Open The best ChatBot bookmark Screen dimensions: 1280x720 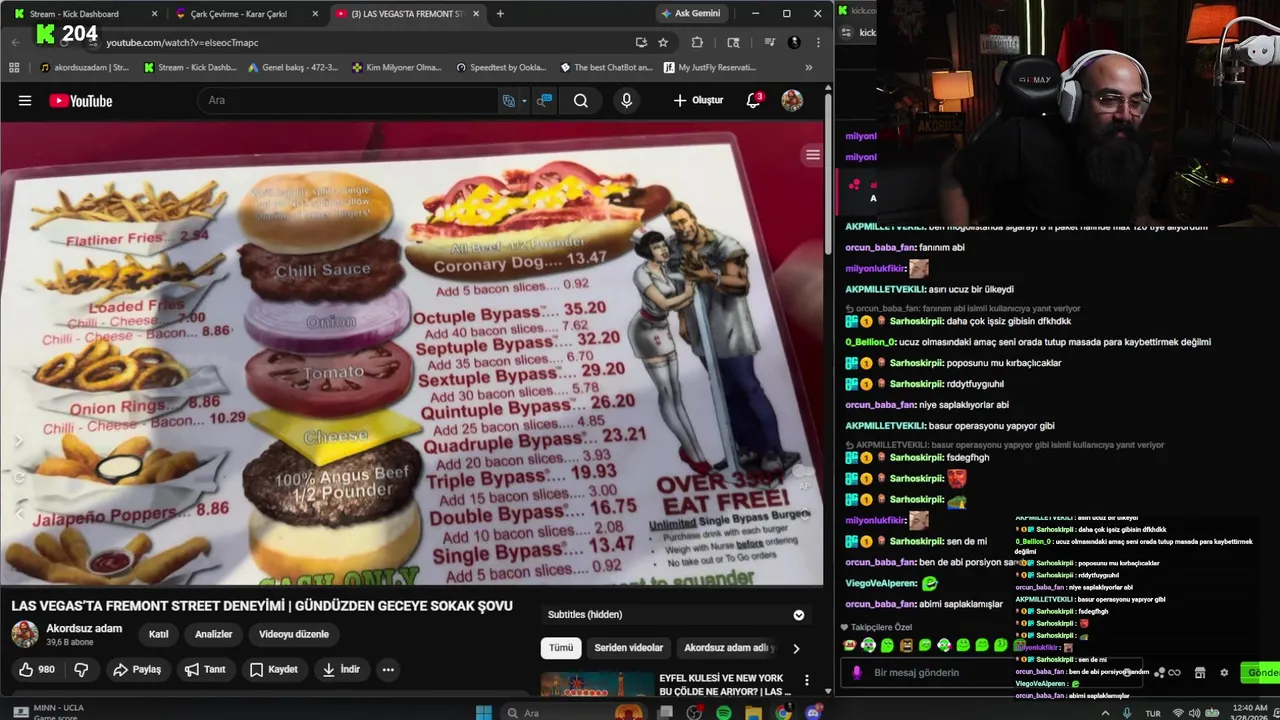[606, 68]
